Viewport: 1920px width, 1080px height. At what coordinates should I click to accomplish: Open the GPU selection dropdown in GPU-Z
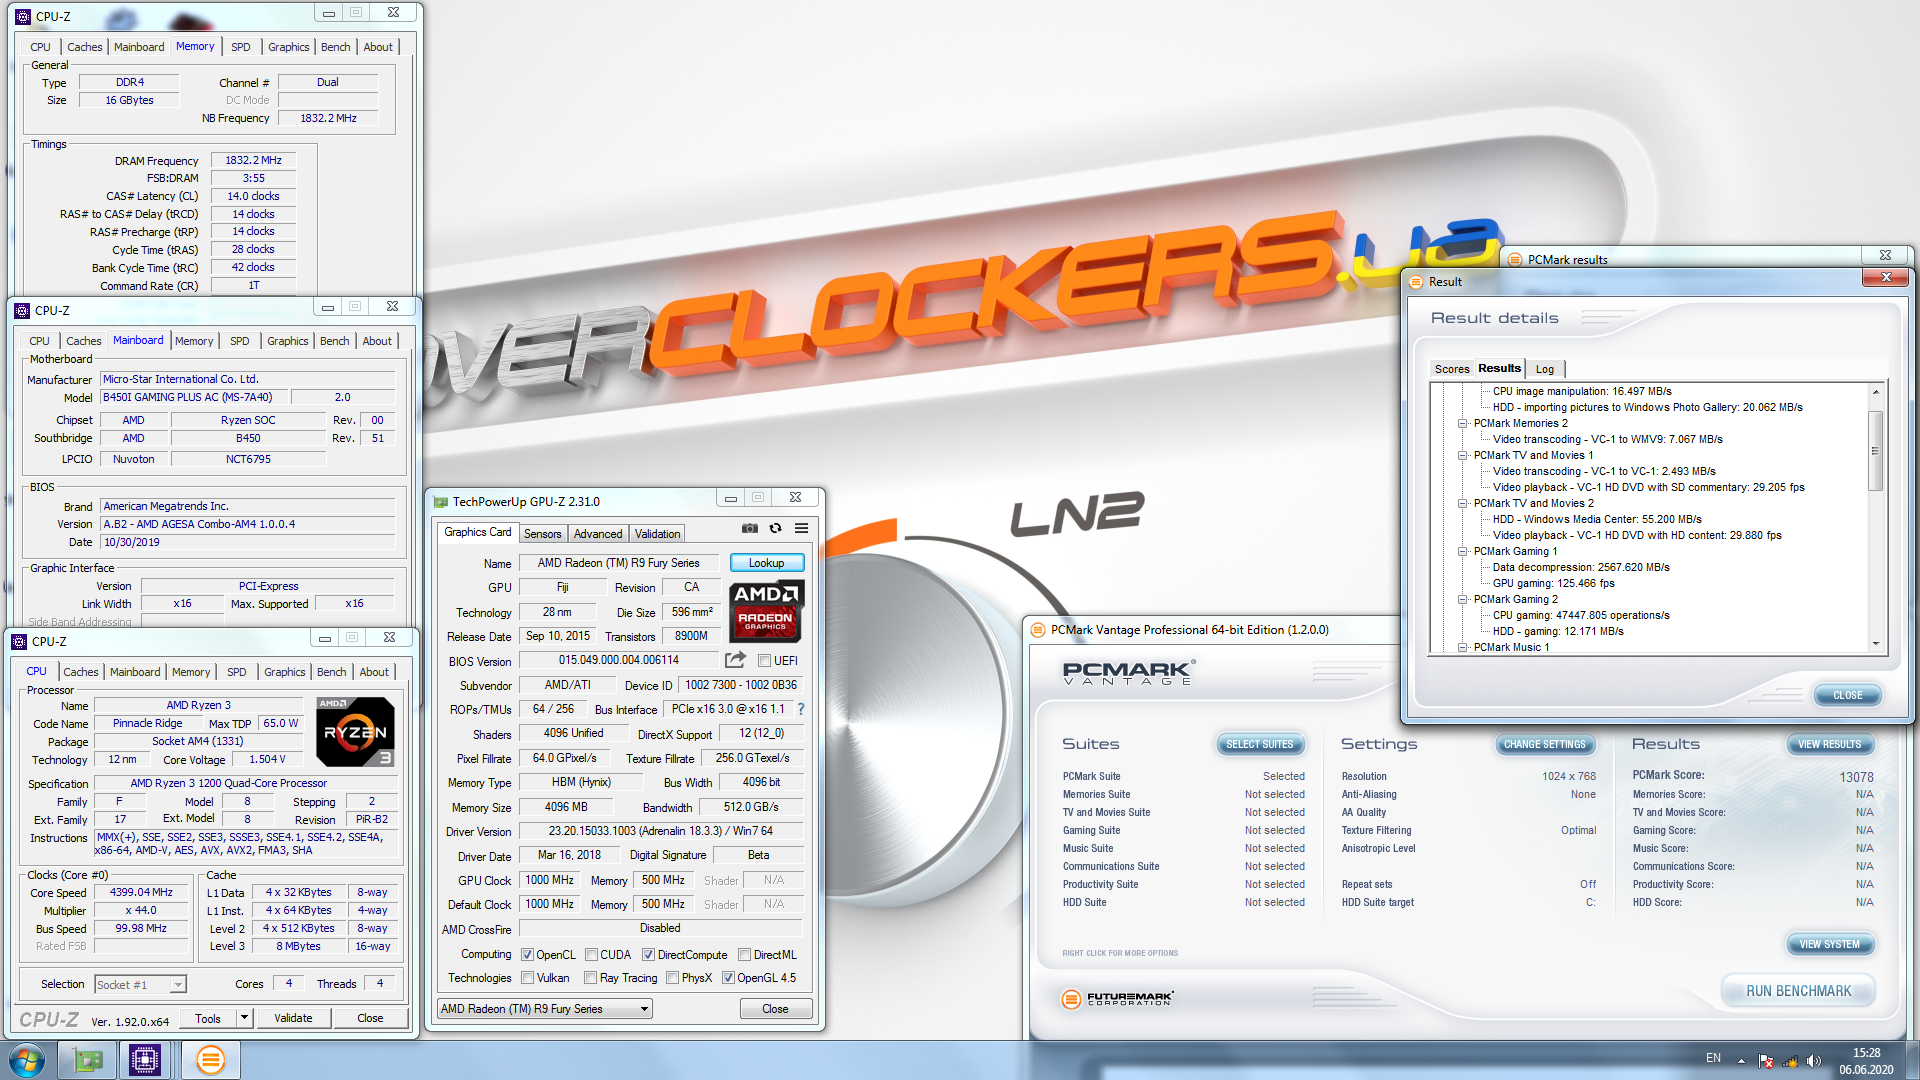point(545,1009)
